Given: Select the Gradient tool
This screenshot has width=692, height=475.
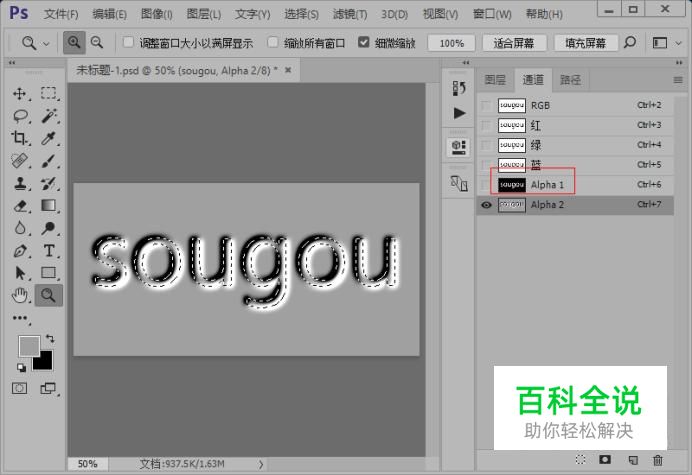Looking at the screenshot, I should tap(49, 206).
